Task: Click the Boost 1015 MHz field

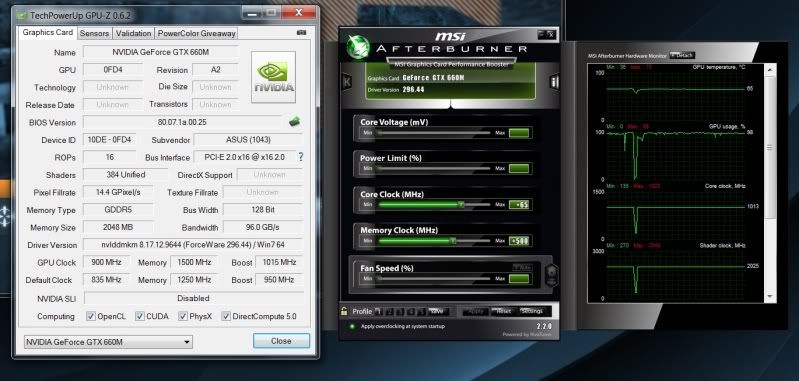Action: [x=279, y=262]
